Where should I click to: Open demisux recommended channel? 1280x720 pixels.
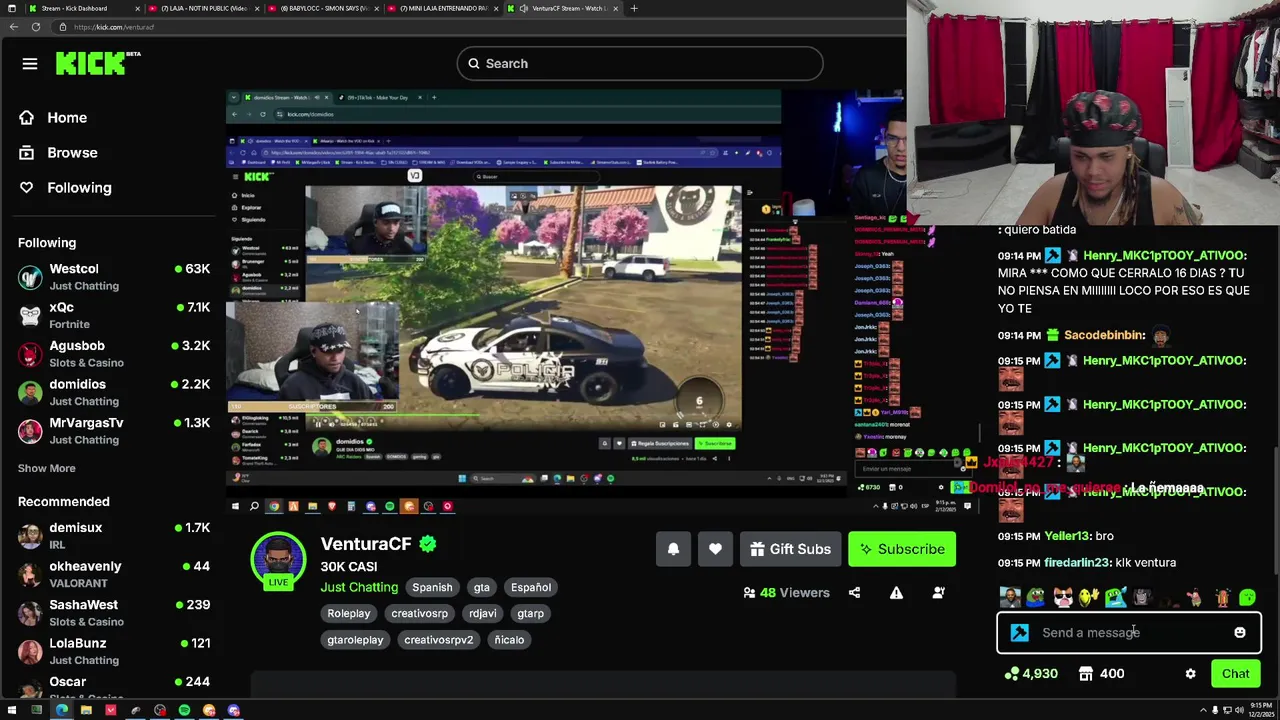click(113, 536)
